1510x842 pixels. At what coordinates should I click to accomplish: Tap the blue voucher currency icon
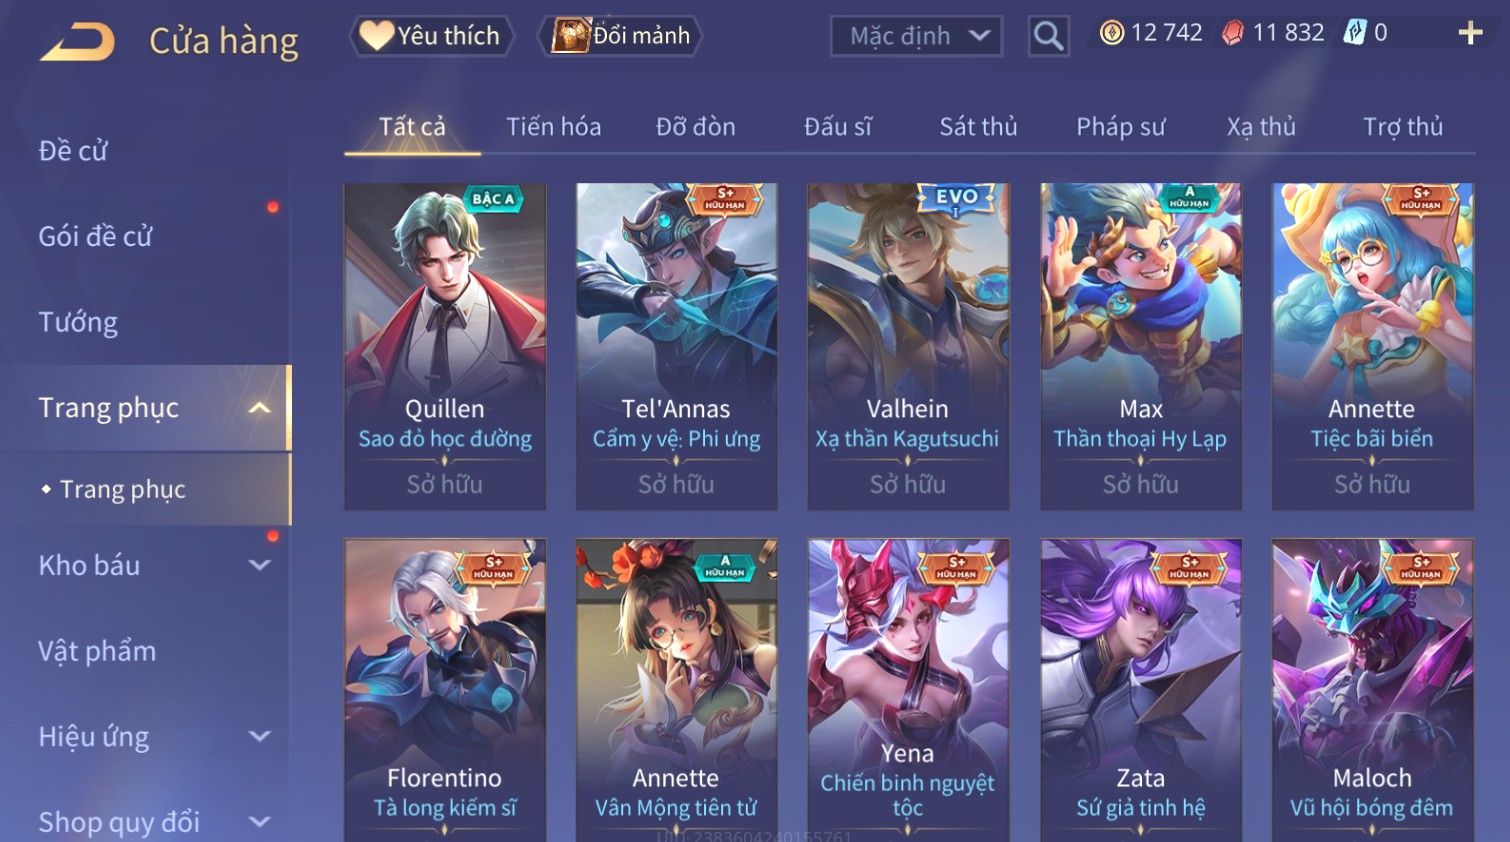pos(1354,33)
